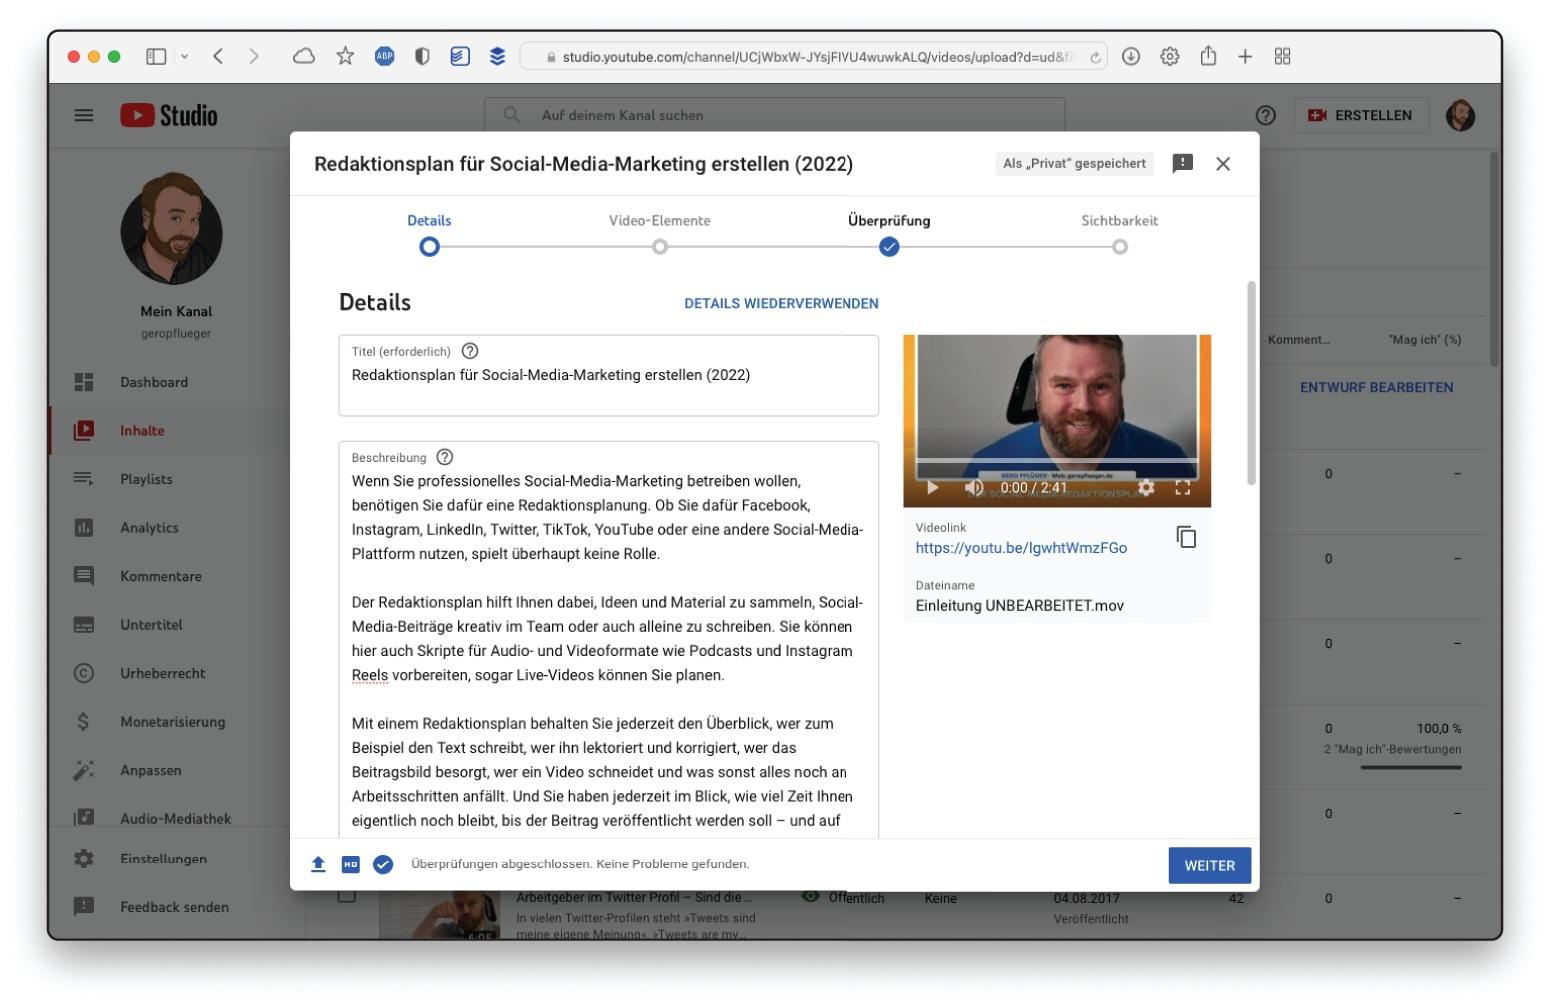Viewport: 1550px width, 1007px height.
Task: Open the help question mark in Studio header
Action: pyautogui.click(x=1266, y=115)
